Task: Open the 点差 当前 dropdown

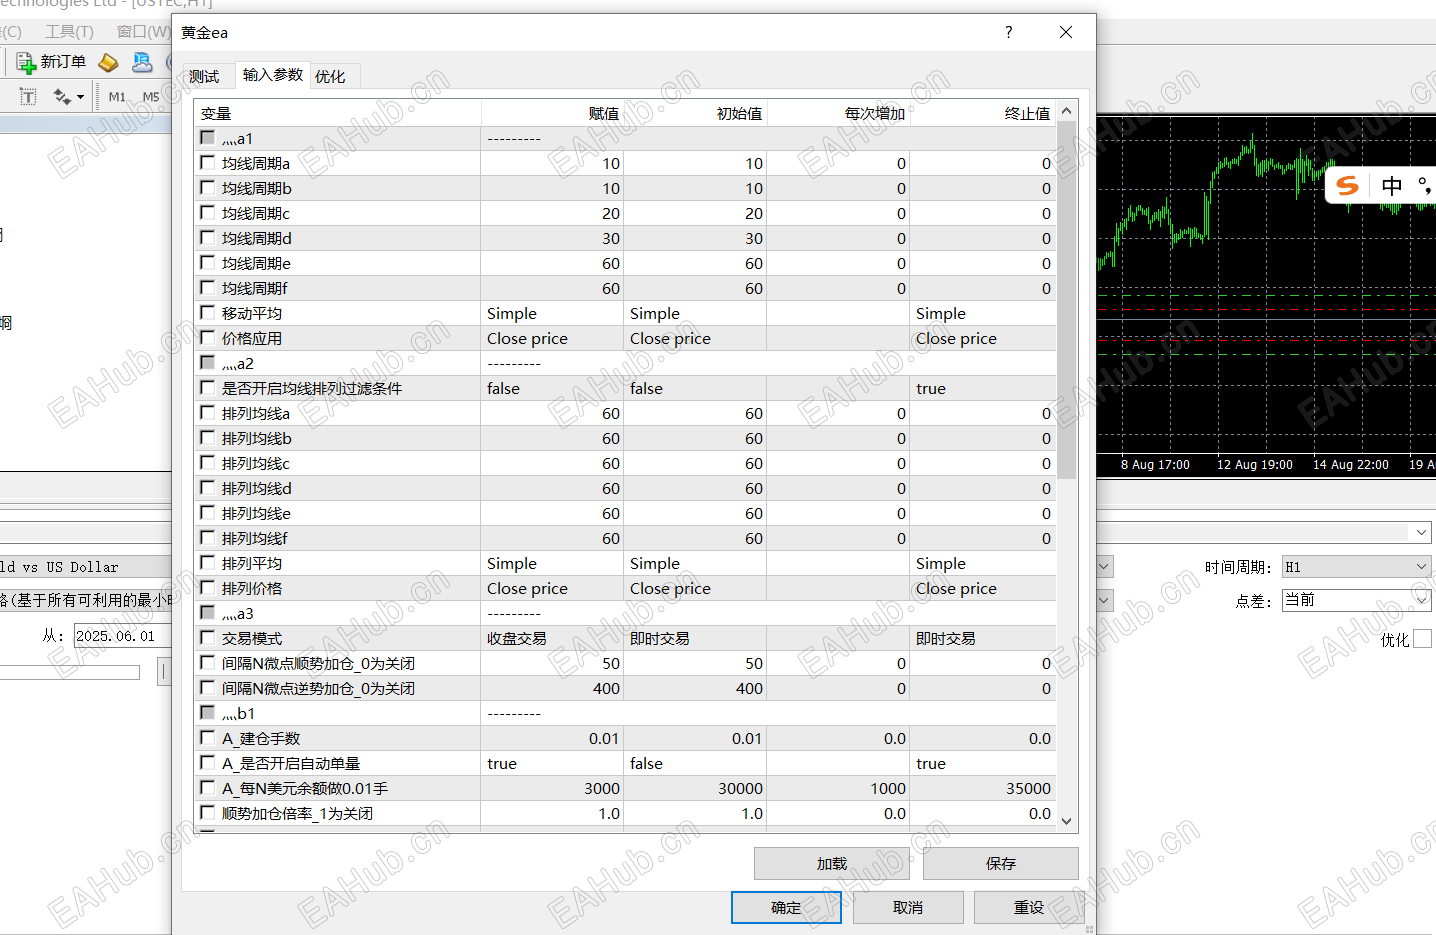Action: coord(1357,600)
